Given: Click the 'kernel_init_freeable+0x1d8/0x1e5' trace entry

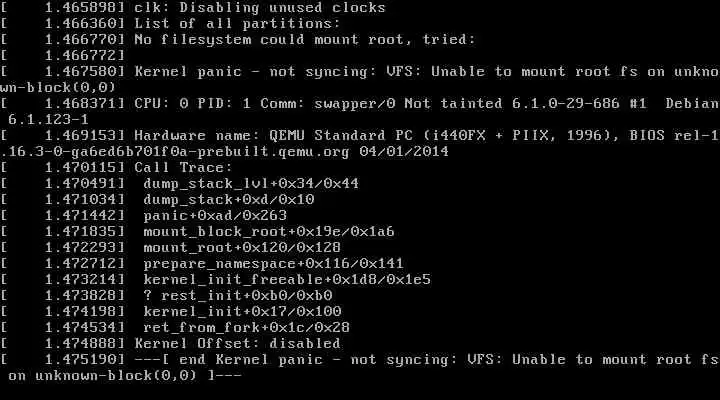Looking at the screenshot, I should [287, 280].
